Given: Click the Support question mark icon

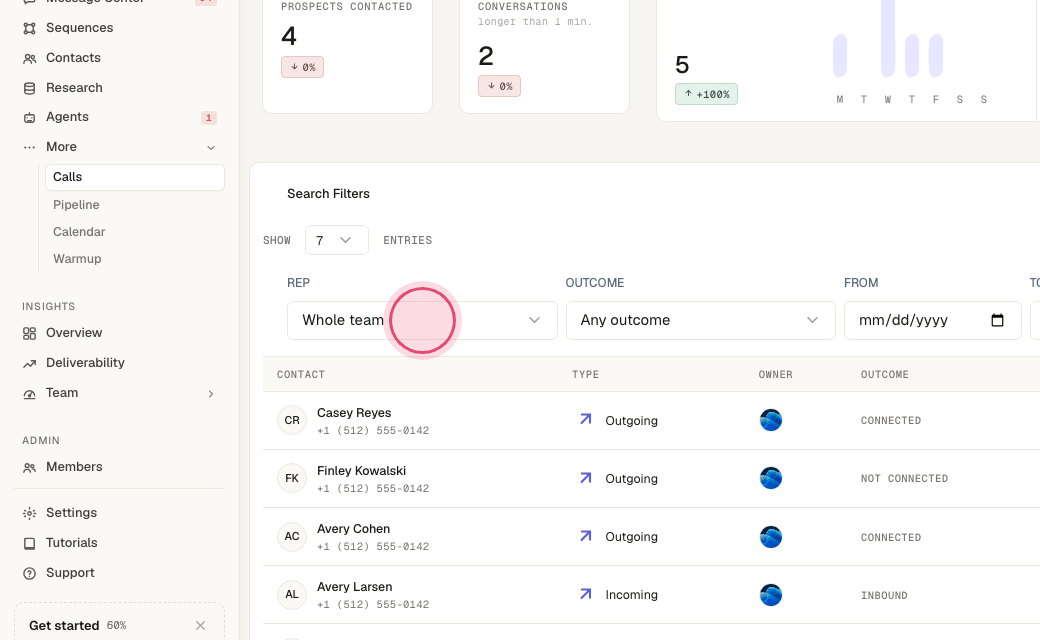Looking at the screenshot, I should [29, 574].
